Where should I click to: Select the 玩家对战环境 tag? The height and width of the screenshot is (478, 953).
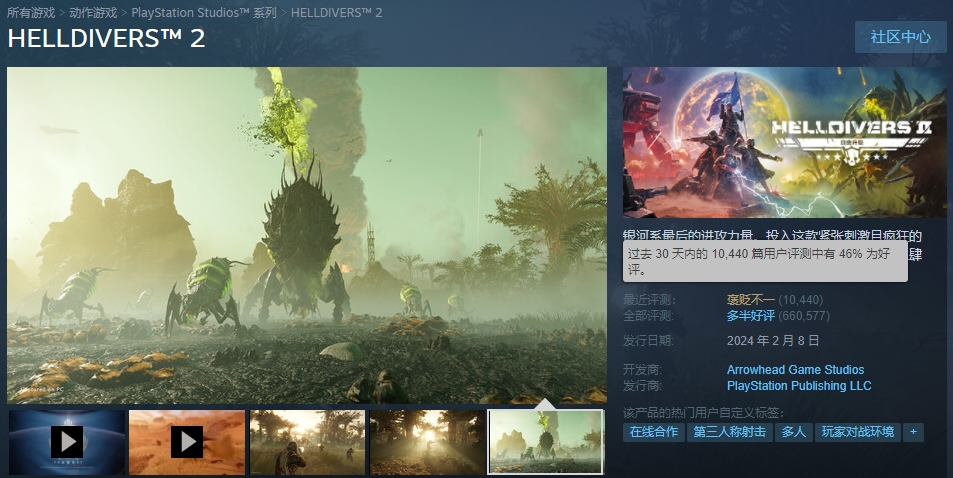coord(858,432)
